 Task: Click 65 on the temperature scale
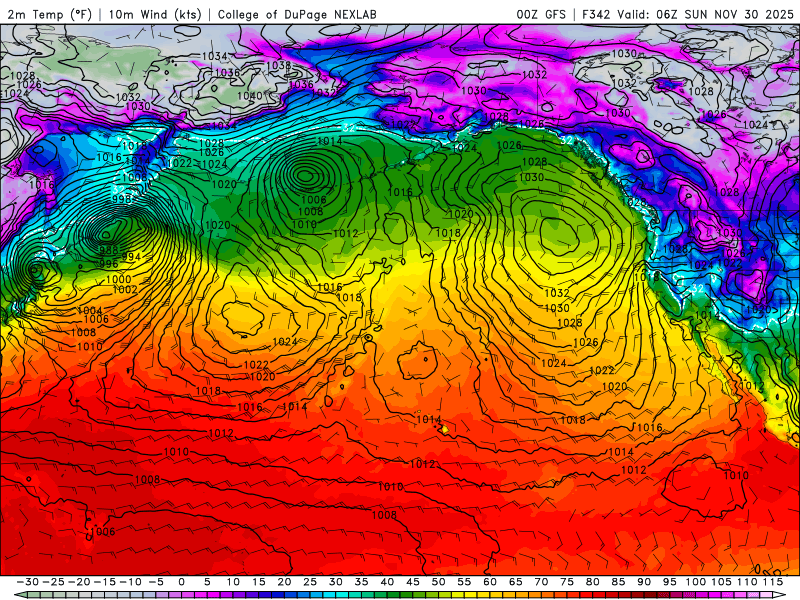[x=515, y=582]
